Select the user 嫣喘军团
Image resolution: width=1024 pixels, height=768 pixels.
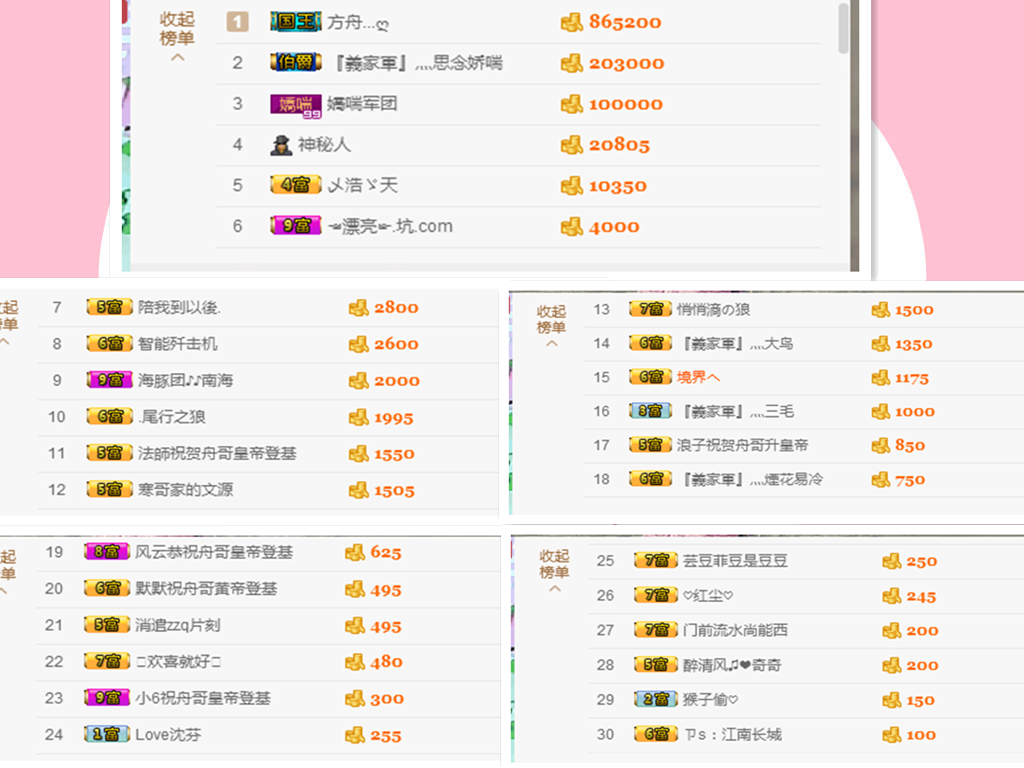tap(362, 104)
